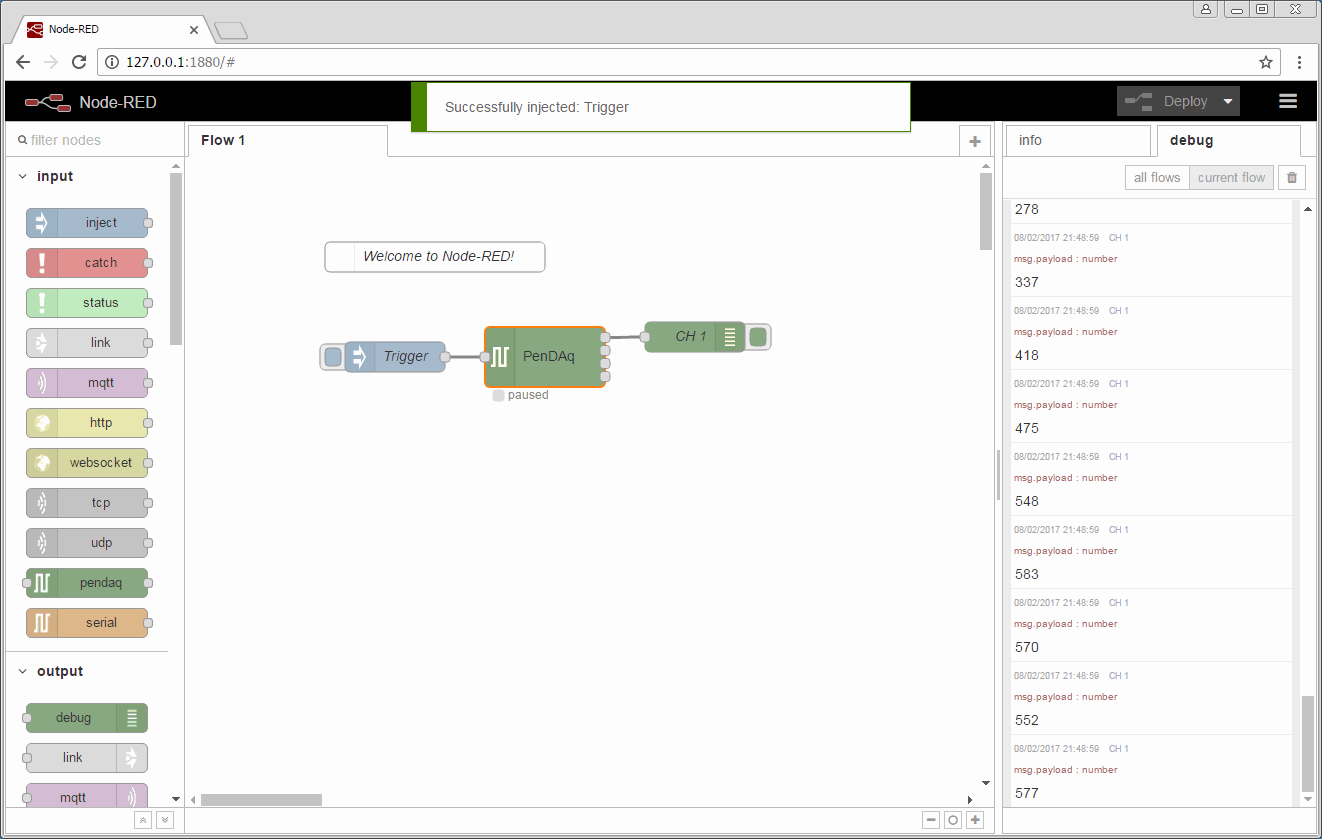Viewport: 1322px width, 839px height.
Task: Click the inject node in palette
Action: [x=87, y=223]
